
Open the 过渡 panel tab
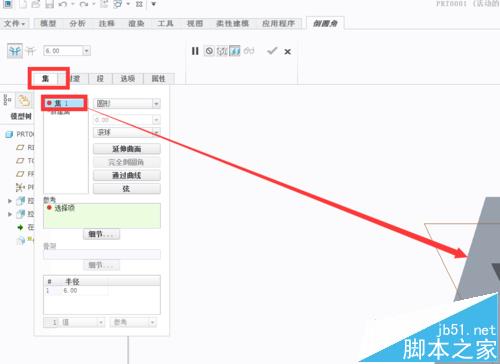point(74,78)
